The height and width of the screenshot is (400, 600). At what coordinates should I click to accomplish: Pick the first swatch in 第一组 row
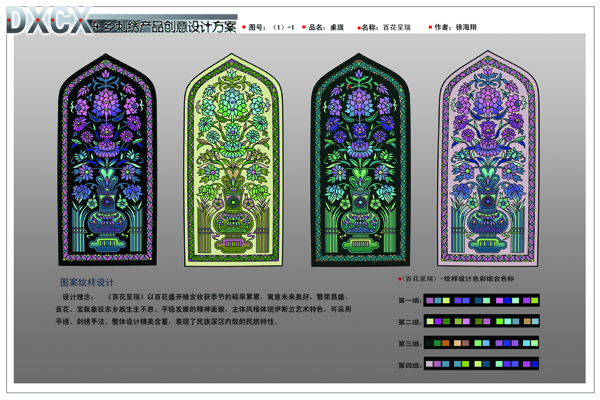430,300
